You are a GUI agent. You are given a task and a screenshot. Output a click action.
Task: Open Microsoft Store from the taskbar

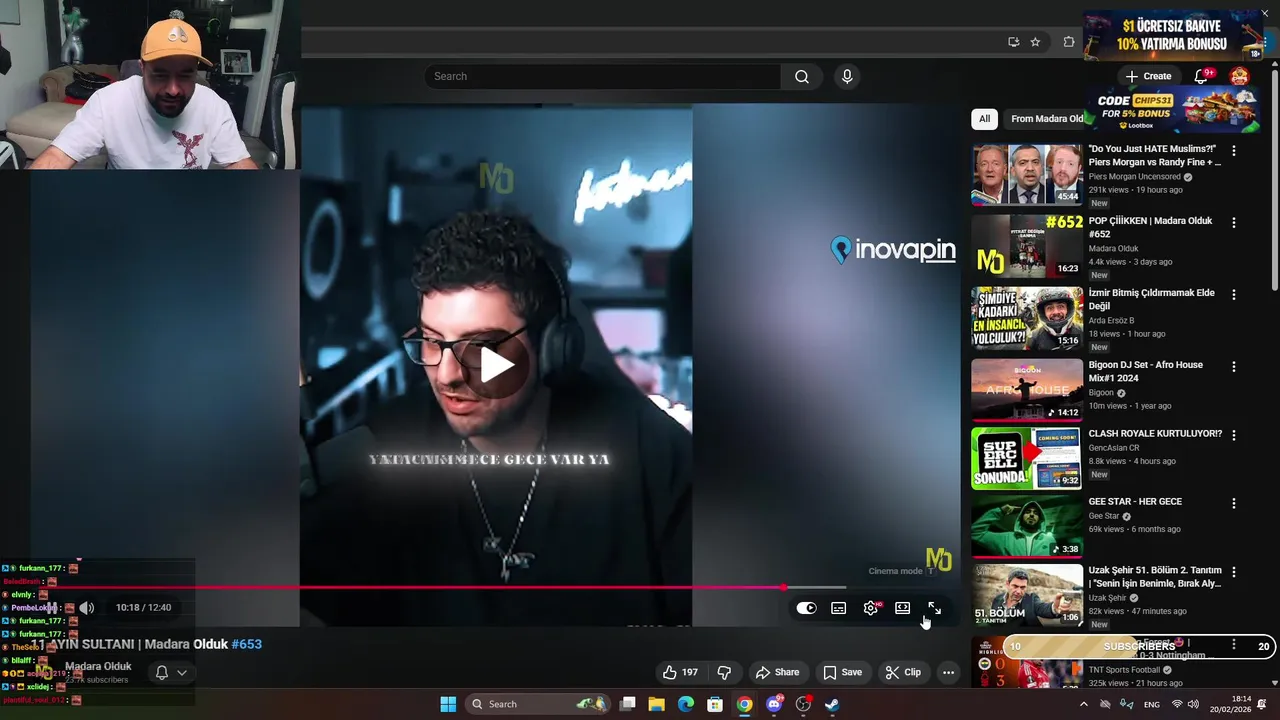(x=715, y=704)
